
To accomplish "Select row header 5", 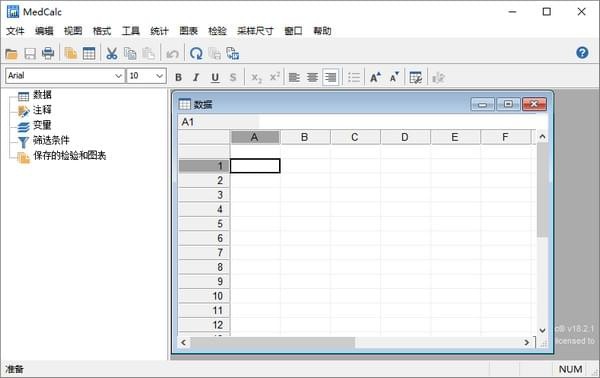I will (204, 224).
